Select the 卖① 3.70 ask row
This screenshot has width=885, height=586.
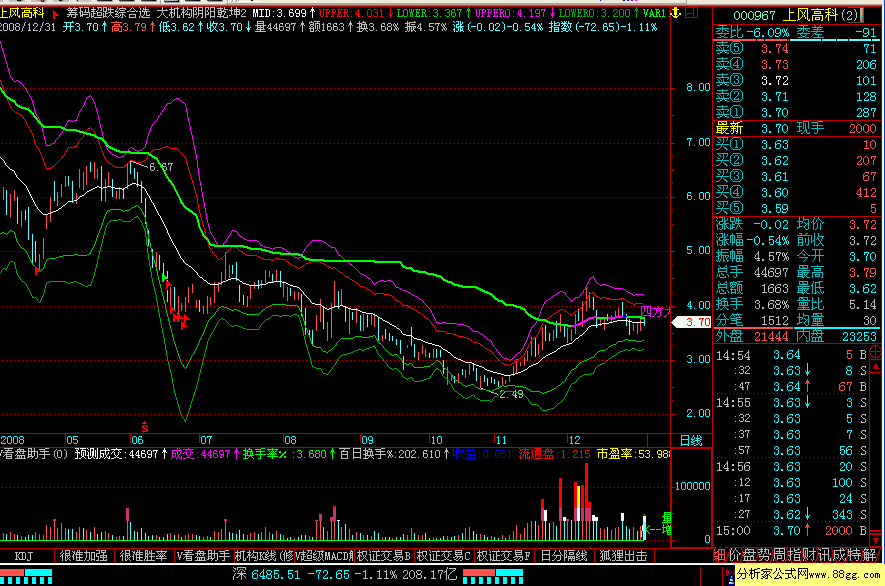point(796,112)
